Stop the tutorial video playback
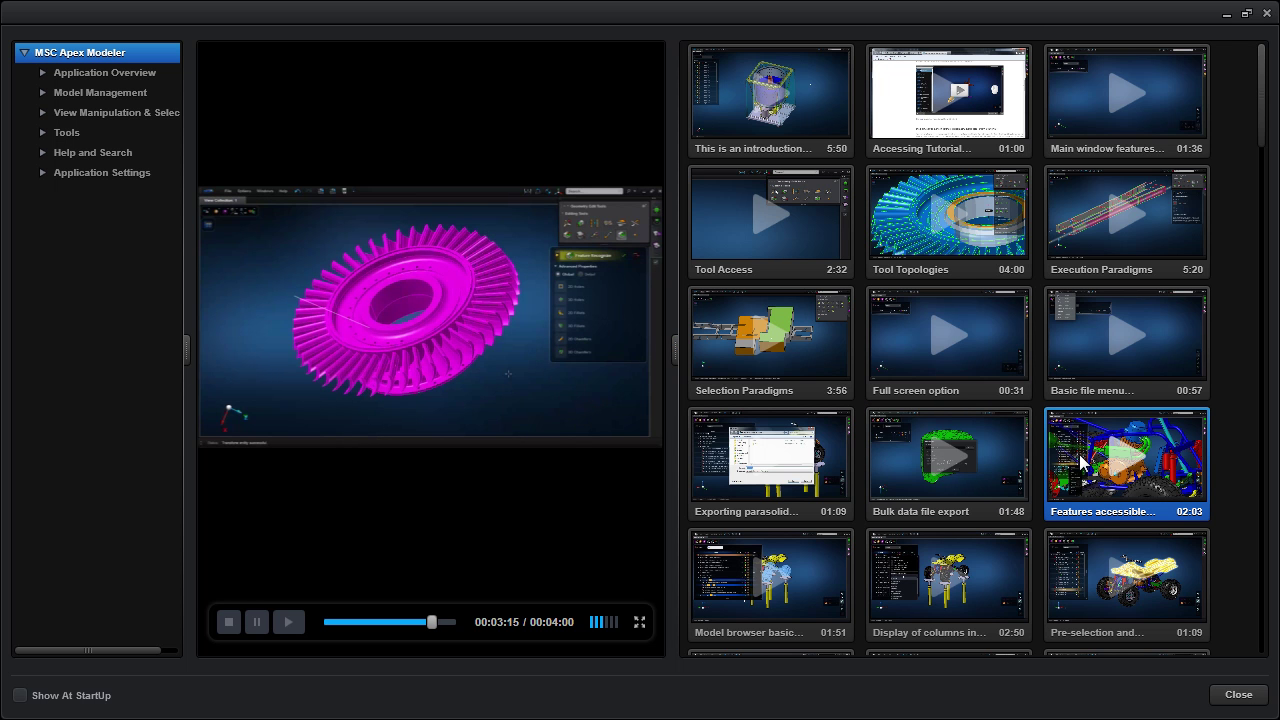Screen dimensions: 1280x720 coord(228,622)
